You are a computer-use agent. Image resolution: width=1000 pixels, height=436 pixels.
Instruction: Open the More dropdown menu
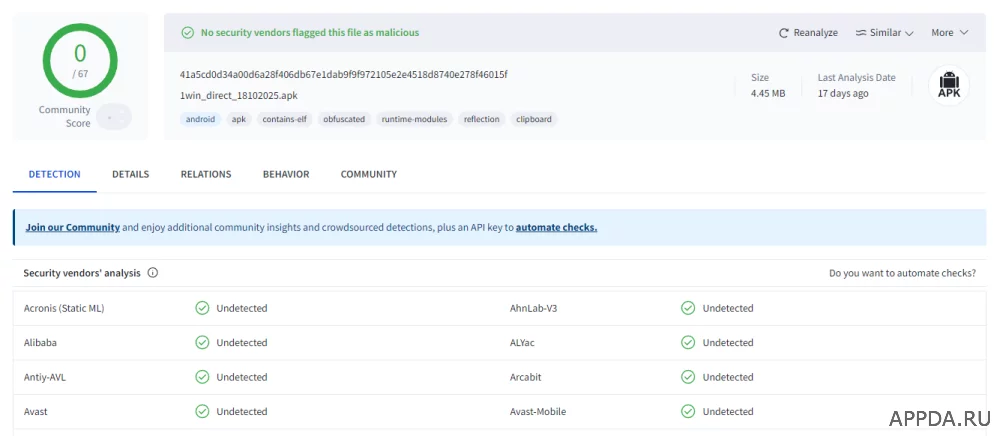949,33
